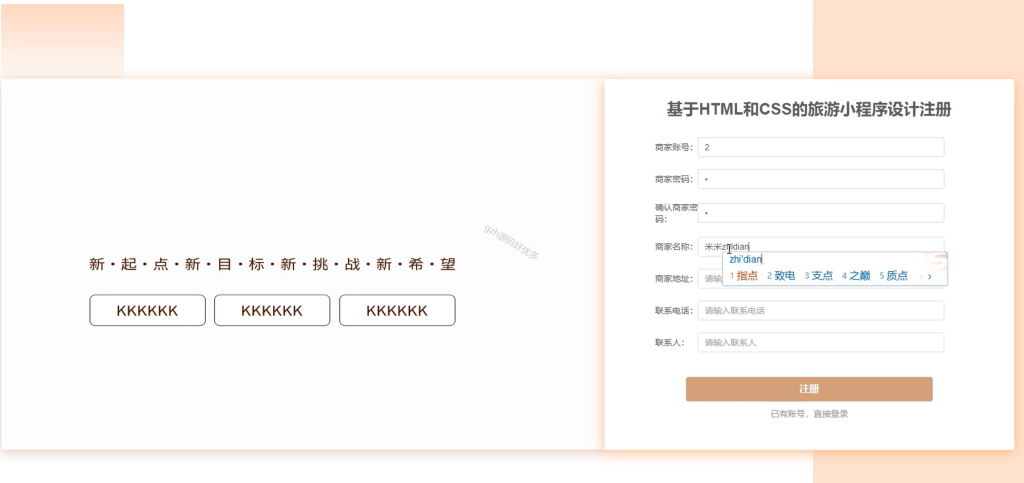Click the last KKKKKK button

[397, 311]
